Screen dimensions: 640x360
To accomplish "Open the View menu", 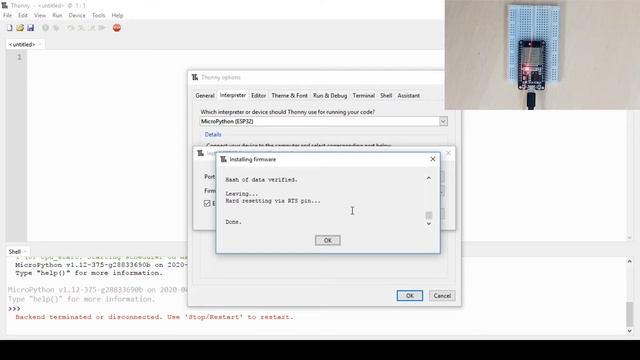I will click(40, 15).
